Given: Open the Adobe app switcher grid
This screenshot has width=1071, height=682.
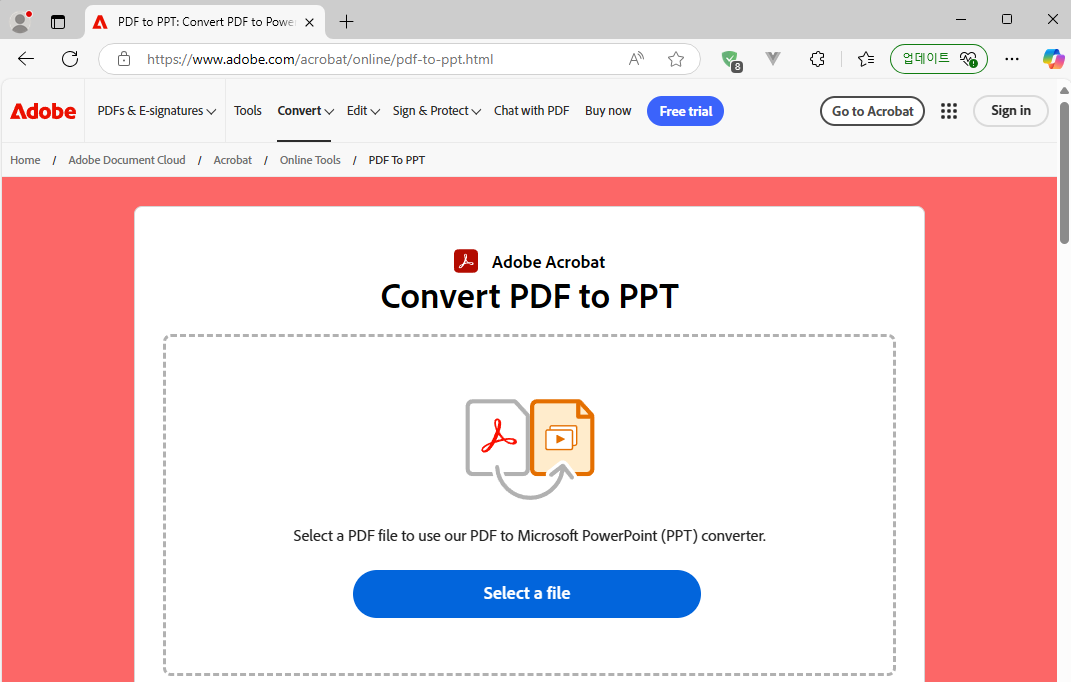Looking at the screenshot, I should 949,111.
